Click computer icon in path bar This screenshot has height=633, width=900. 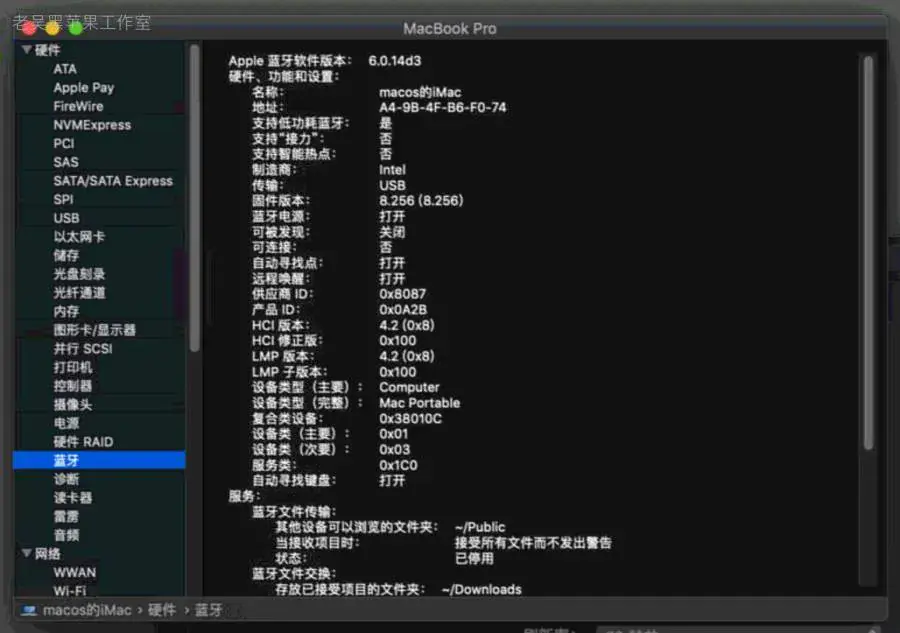[29, 610]
